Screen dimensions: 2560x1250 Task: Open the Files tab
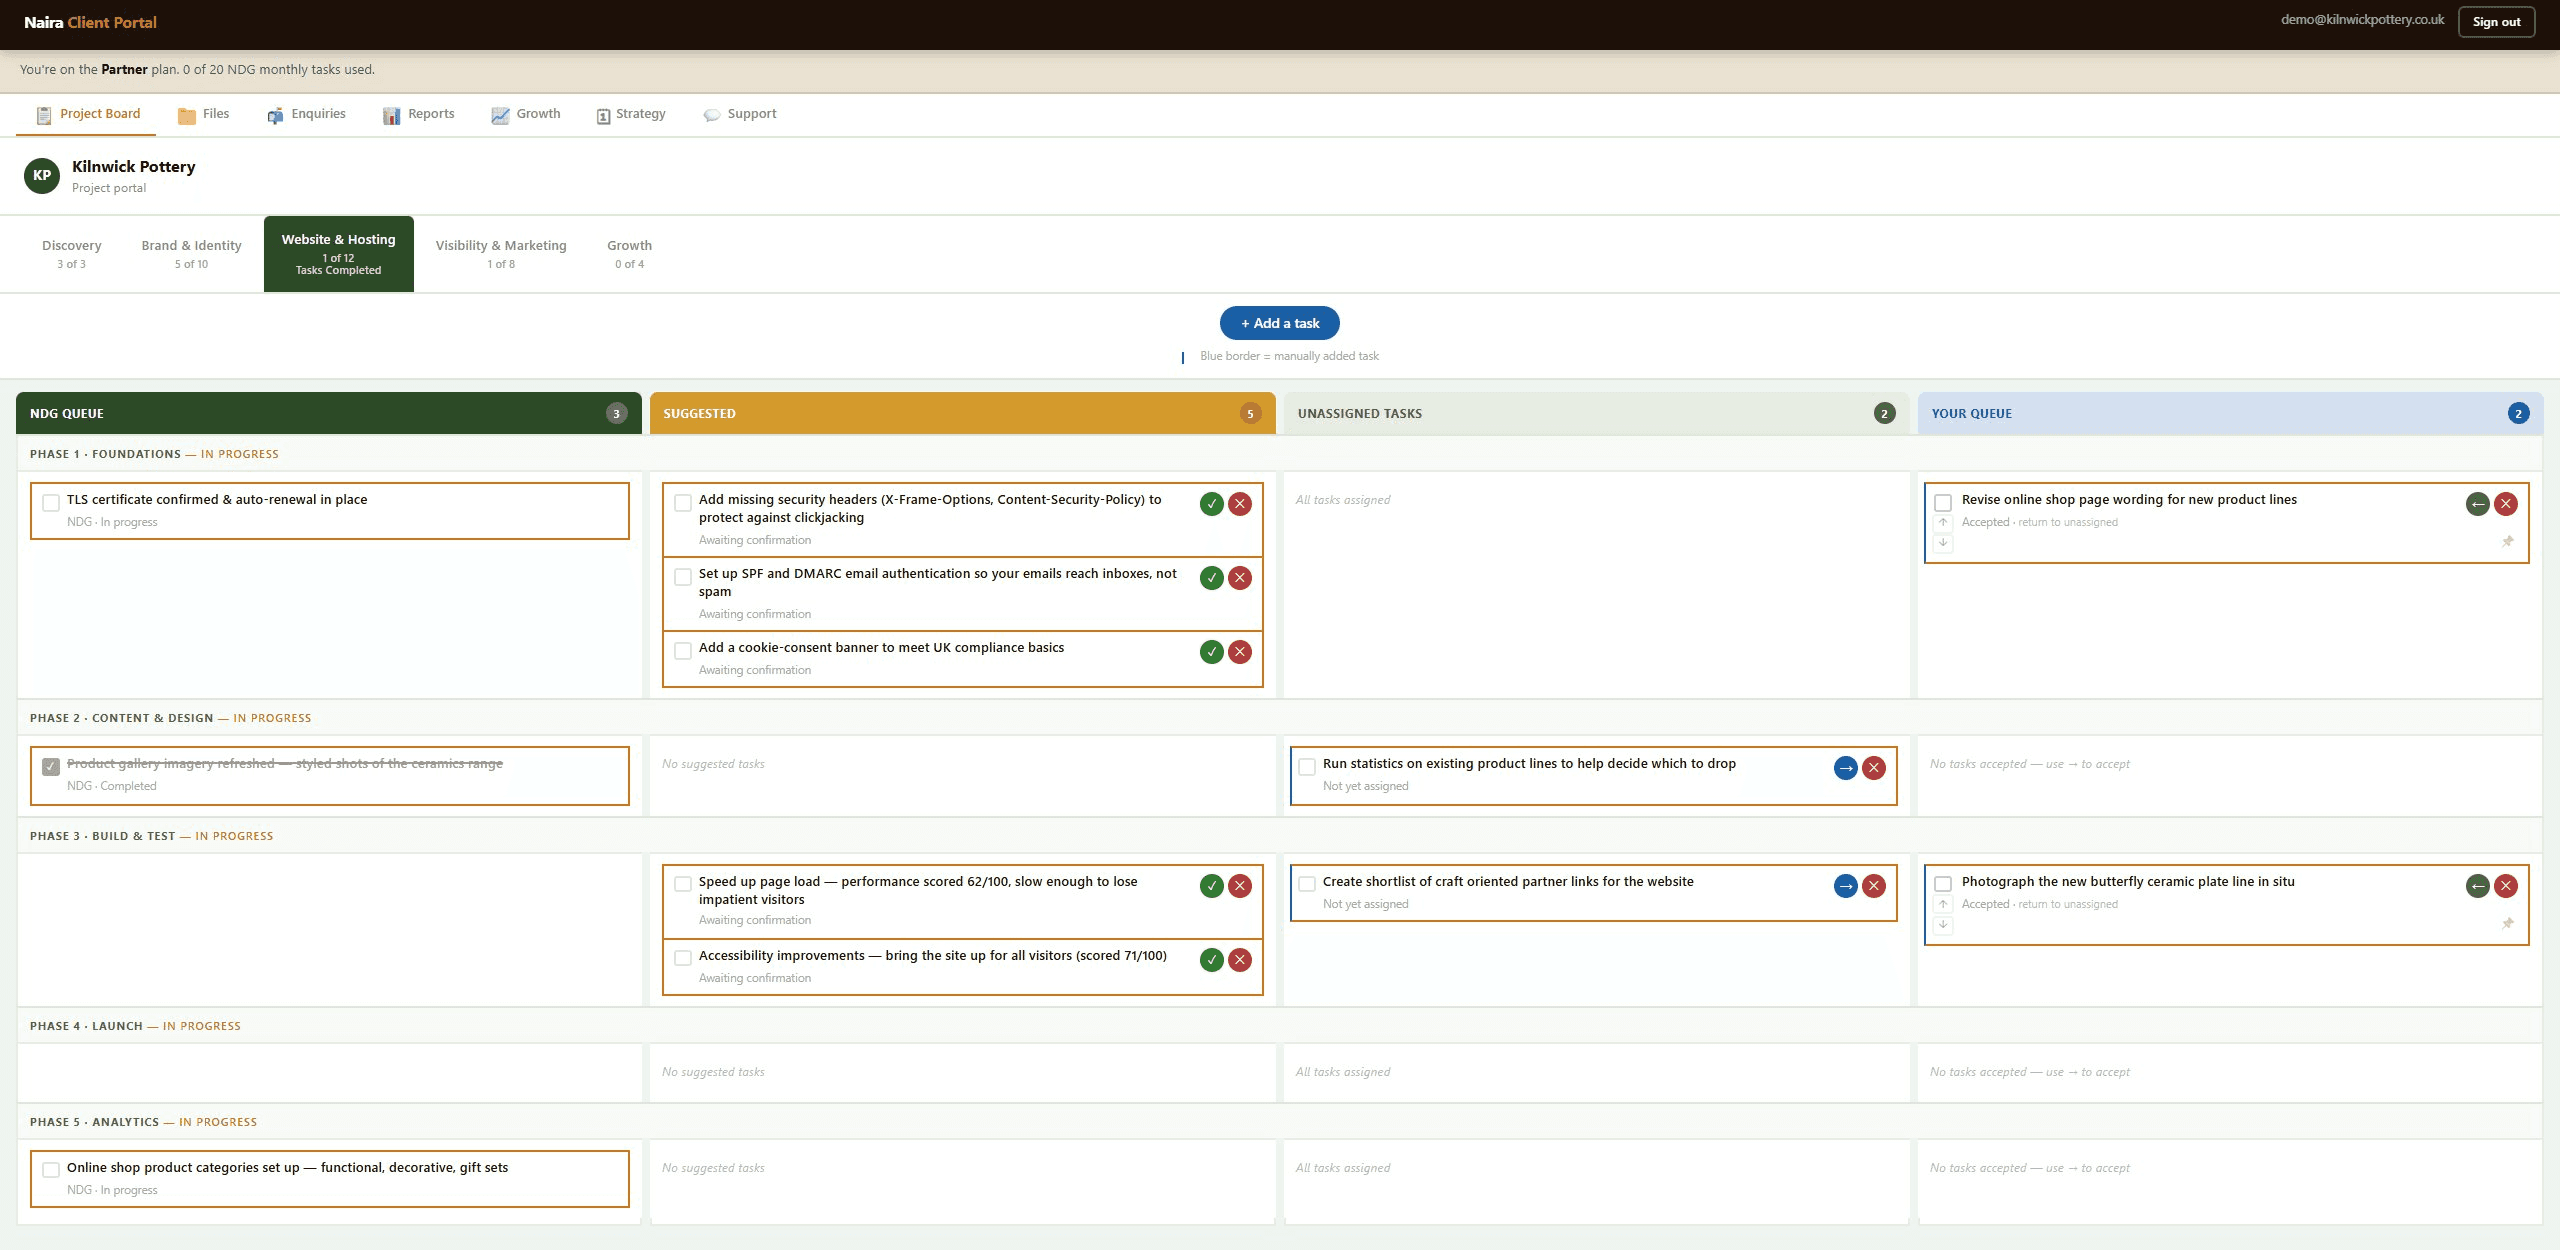coord(203,114)
